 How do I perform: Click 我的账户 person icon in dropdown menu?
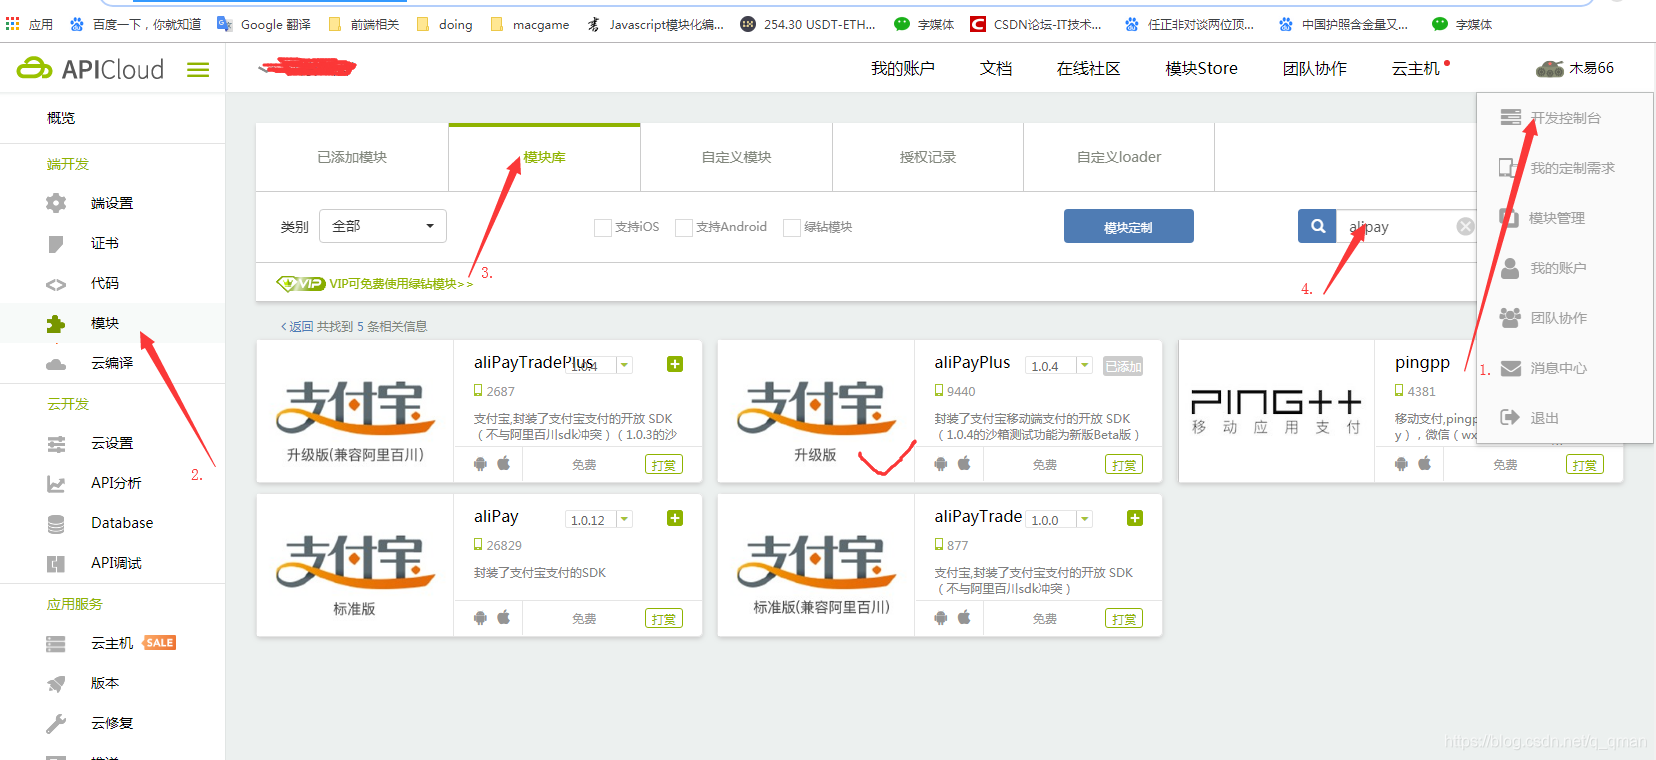1510,268
